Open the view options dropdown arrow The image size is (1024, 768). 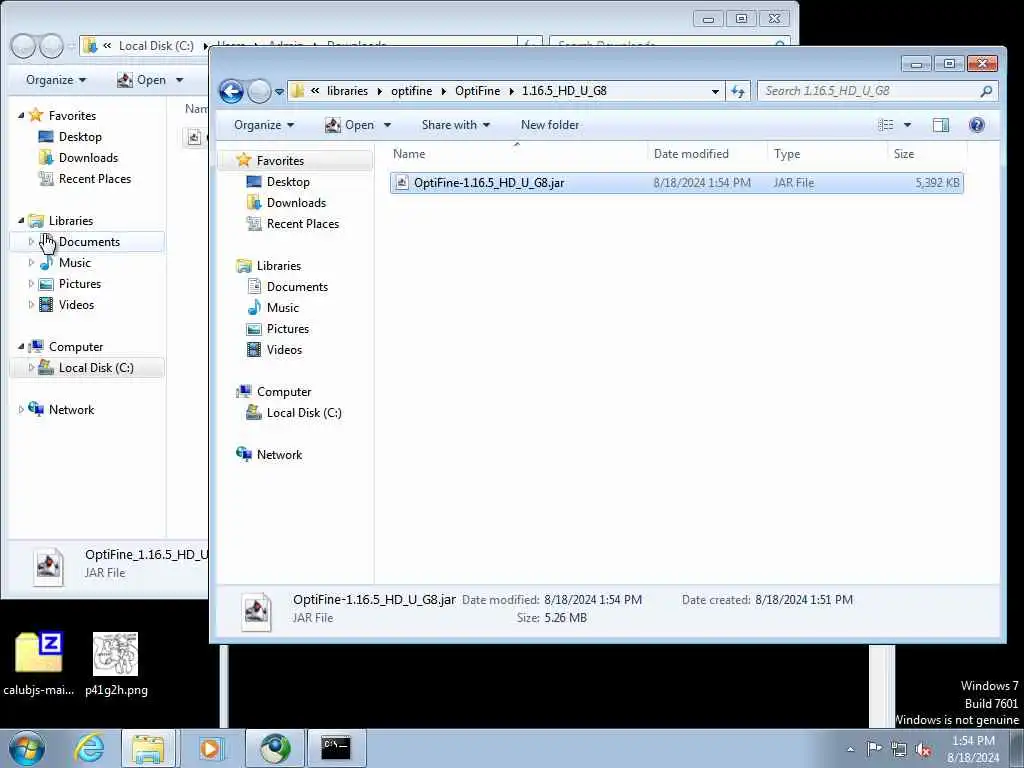907,125
